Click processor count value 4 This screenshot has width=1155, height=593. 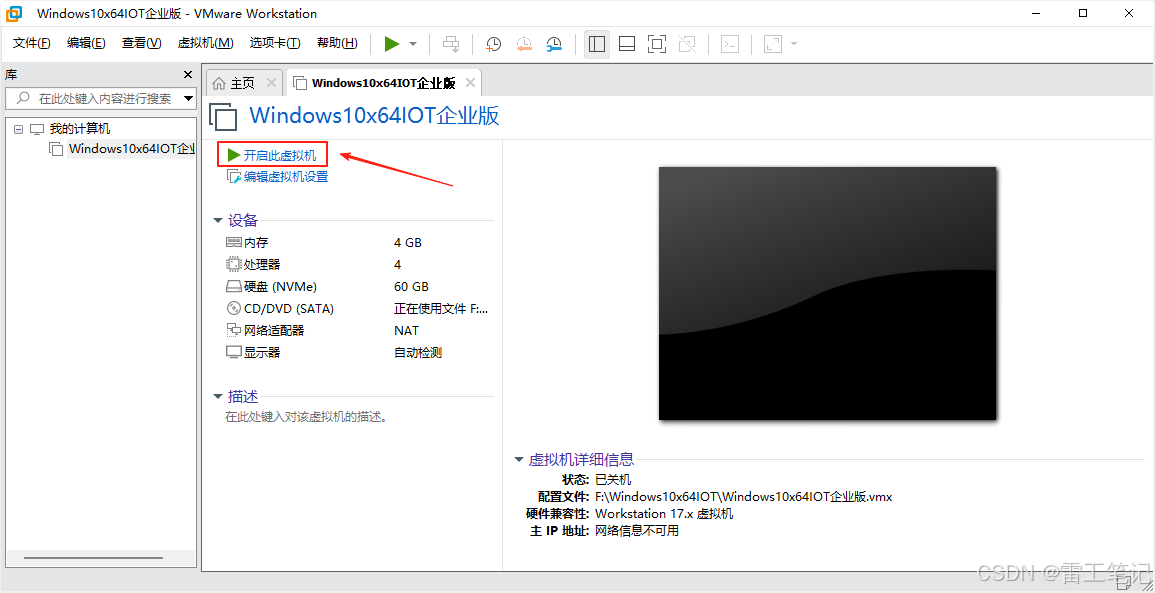tap(398, 264)
